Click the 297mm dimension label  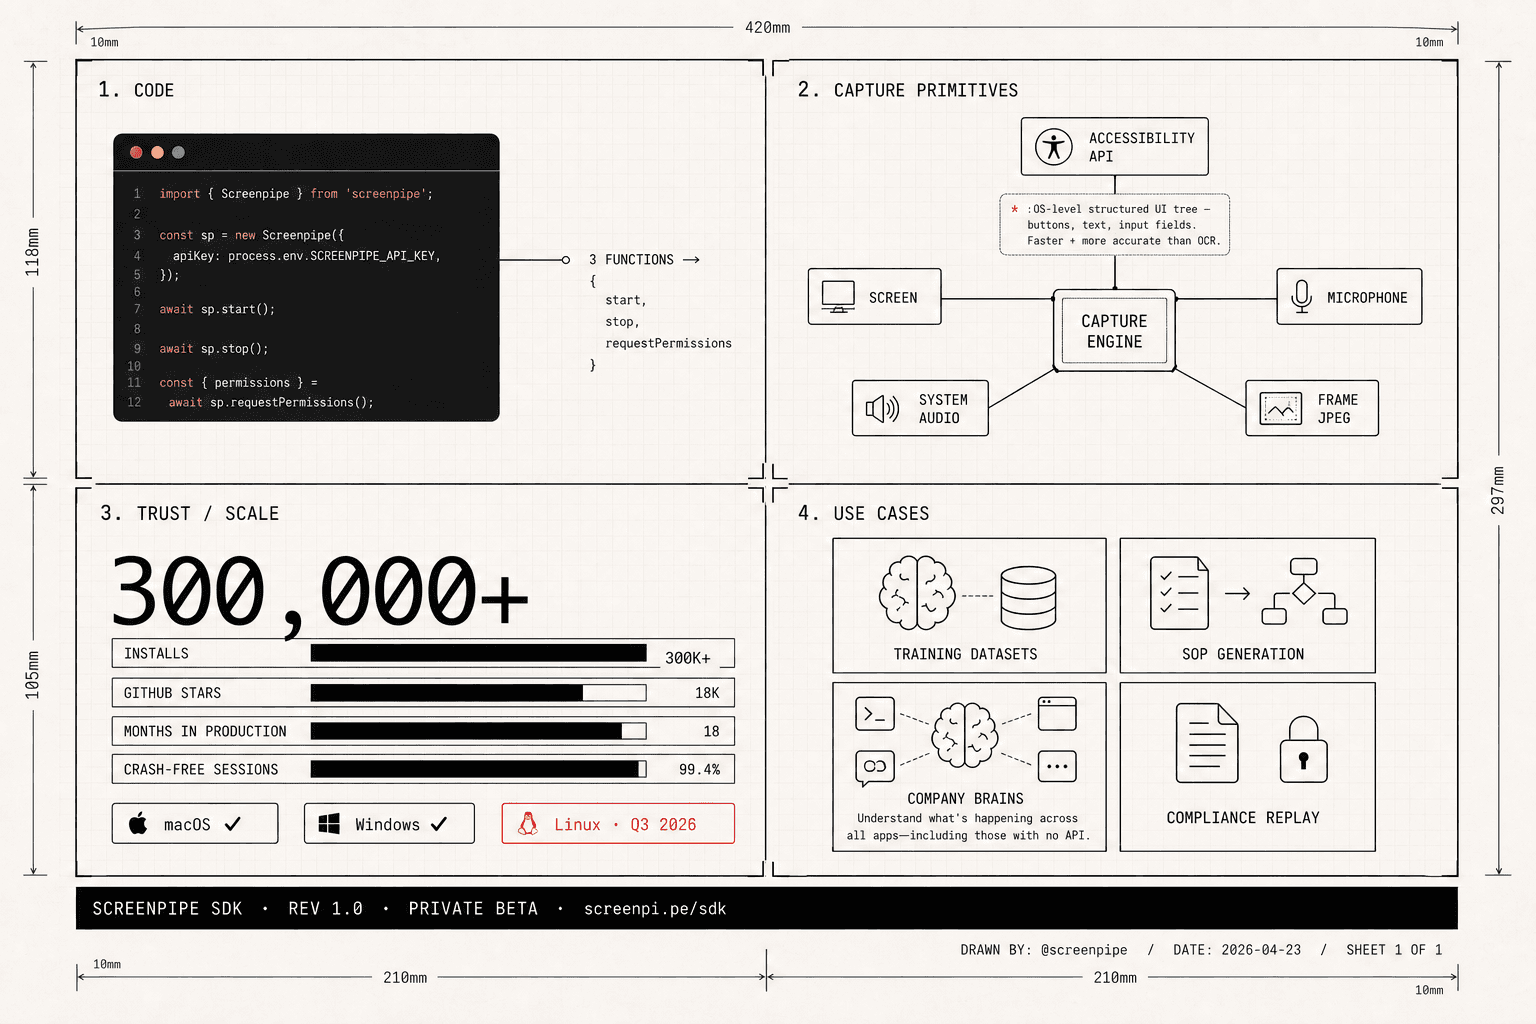(1497, 490)
